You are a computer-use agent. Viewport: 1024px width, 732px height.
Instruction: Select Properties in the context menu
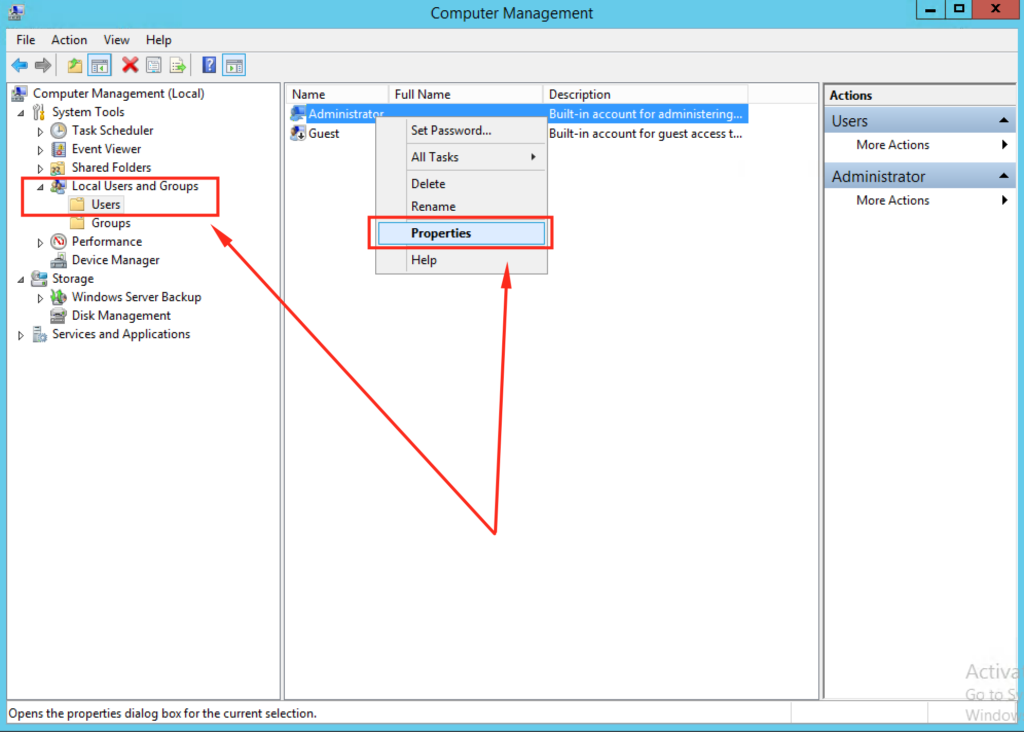(x=441, y=234)
